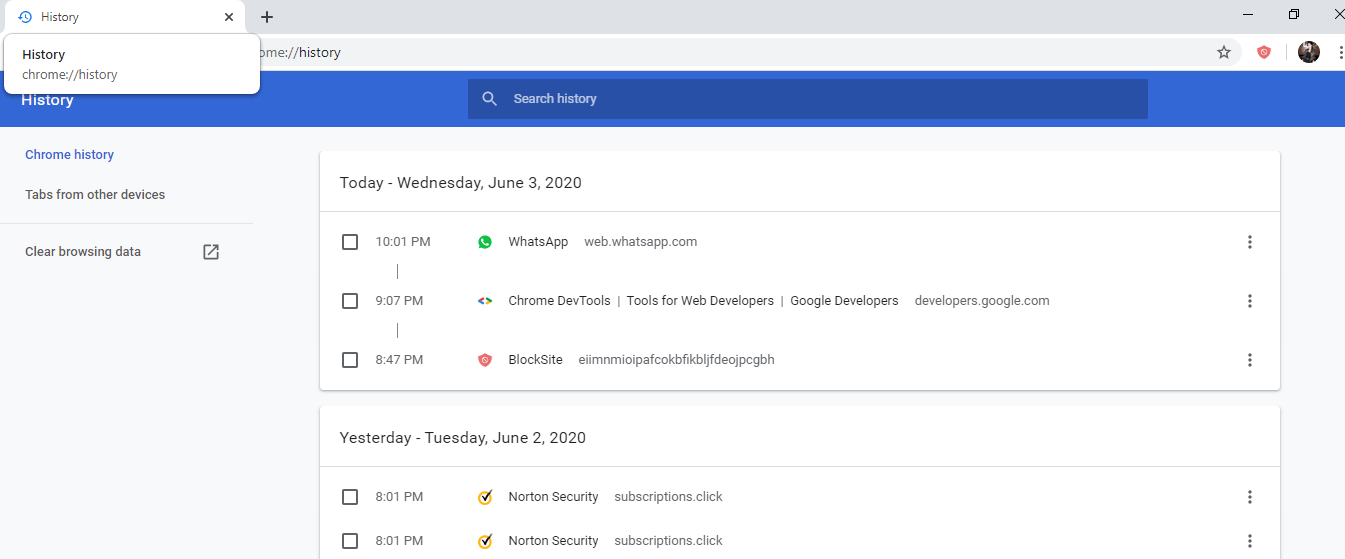Screen dimensions: 1345x559
Task: Click Clear browsing data link
Action: 83,252
